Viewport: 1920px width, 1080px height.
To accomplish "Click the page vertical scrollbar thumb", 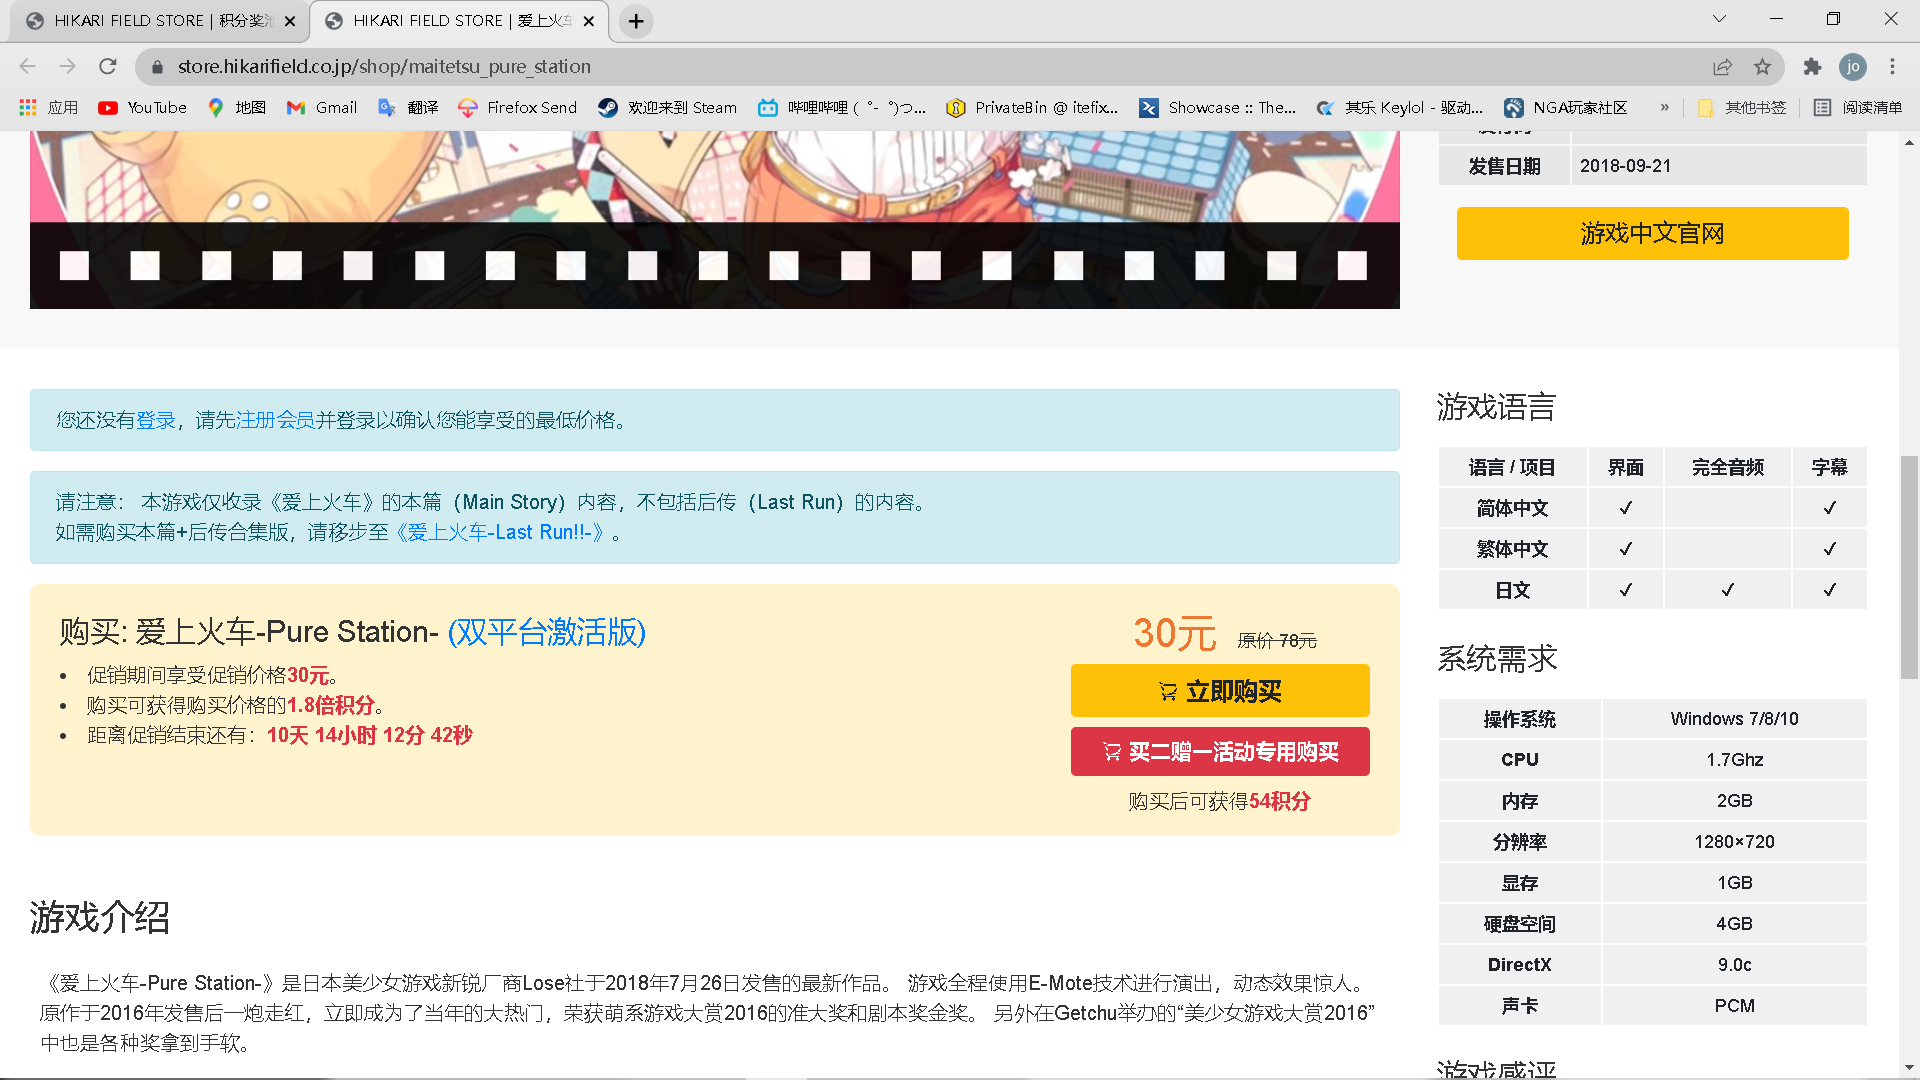I will [1909, 566].
